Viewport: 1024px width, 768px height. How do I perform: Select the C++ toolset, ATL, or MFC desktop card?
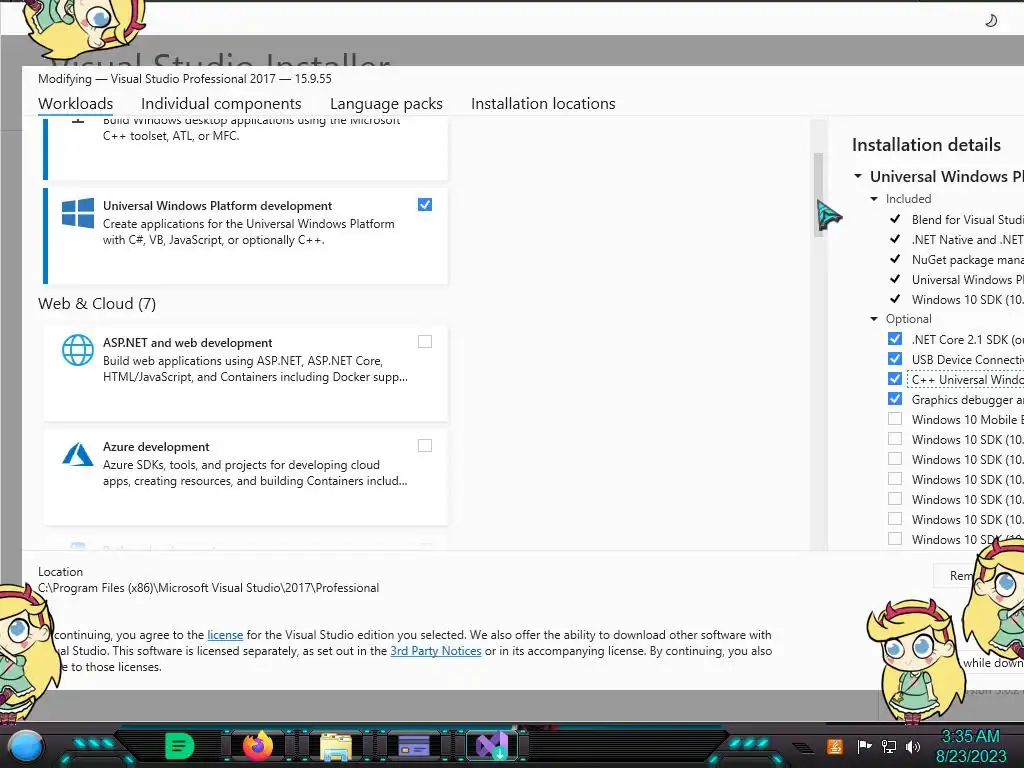tap(246, 149)
